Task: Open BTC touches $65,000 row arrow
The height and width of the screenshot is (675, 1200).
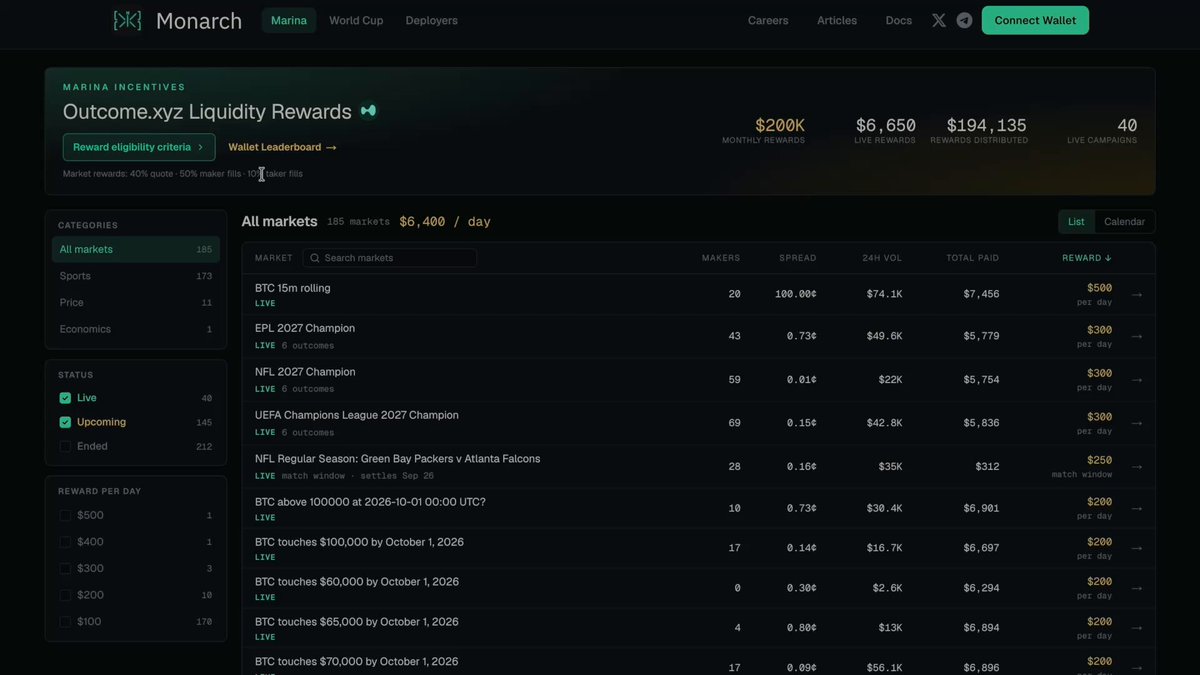Action: 1136,628
